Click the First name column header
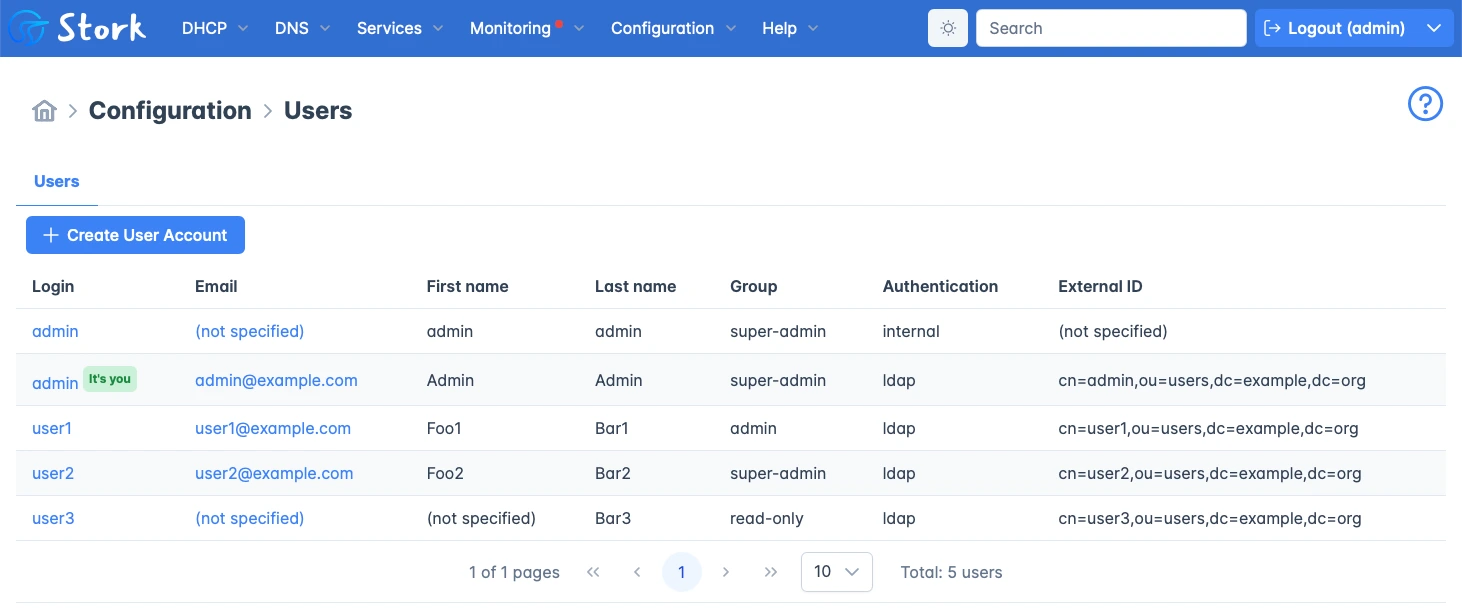 point(468,286)
